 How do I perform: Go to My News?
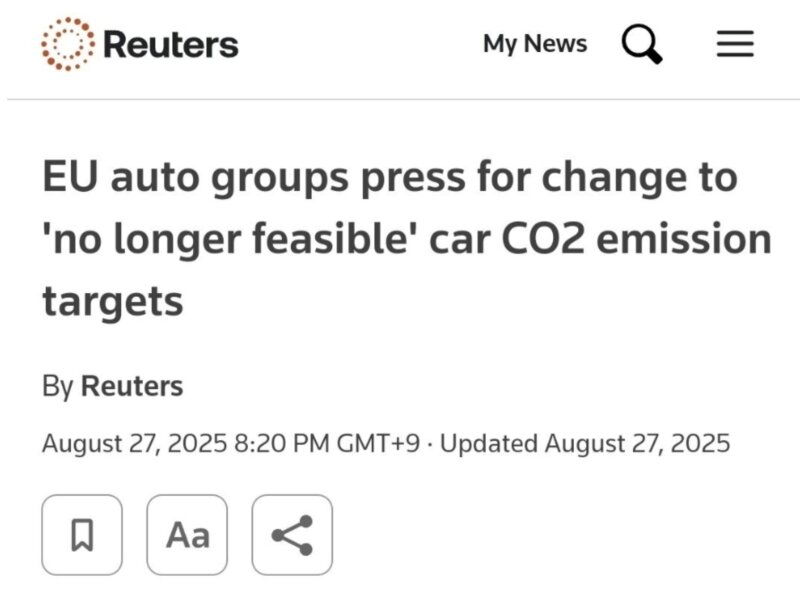(535, 44)
